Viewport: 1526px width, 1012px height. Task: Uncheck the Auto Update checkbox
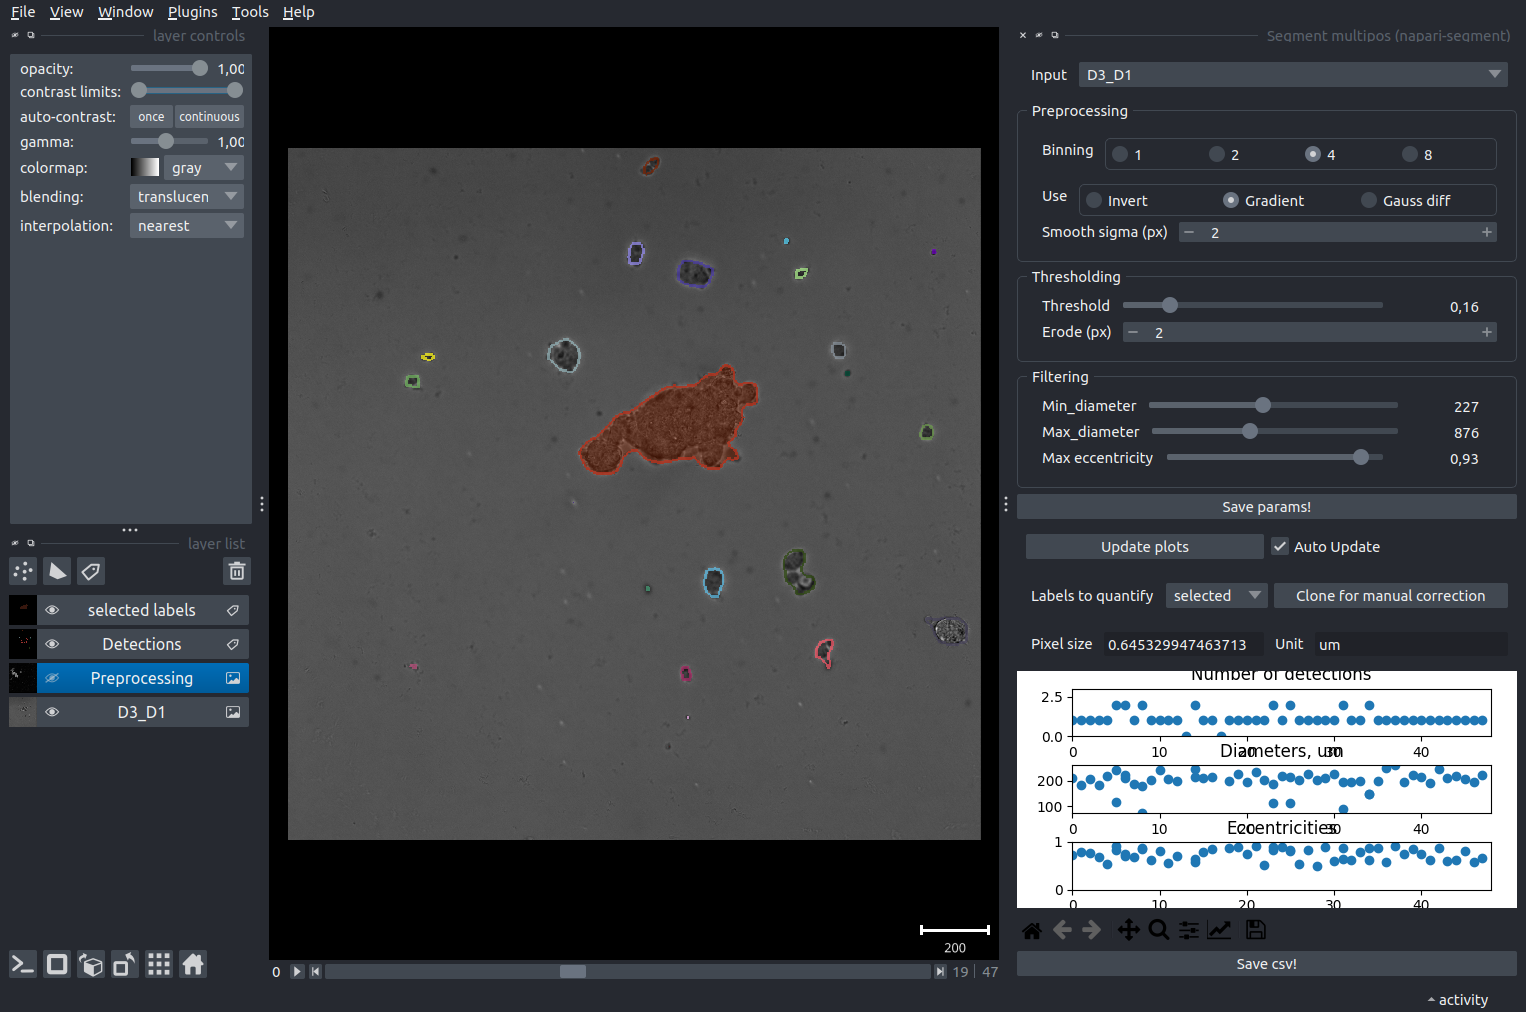[x=1280, y=547]
